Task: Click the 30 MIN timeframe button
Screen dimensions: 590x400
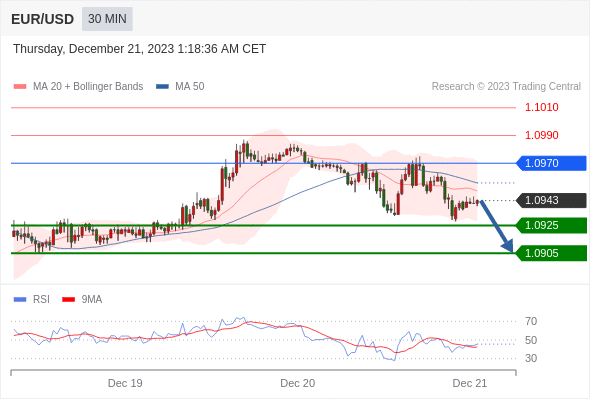Action: coord(107,19)
